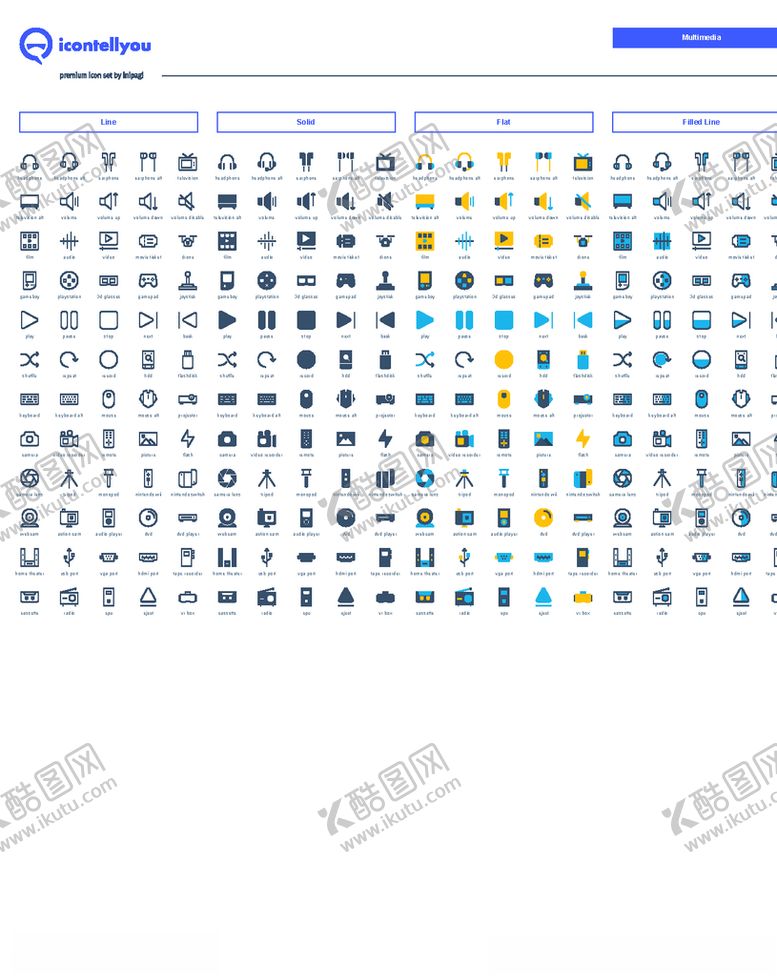Click the Line style tripod icon
The image size is (777, 976).
(69, 478)
